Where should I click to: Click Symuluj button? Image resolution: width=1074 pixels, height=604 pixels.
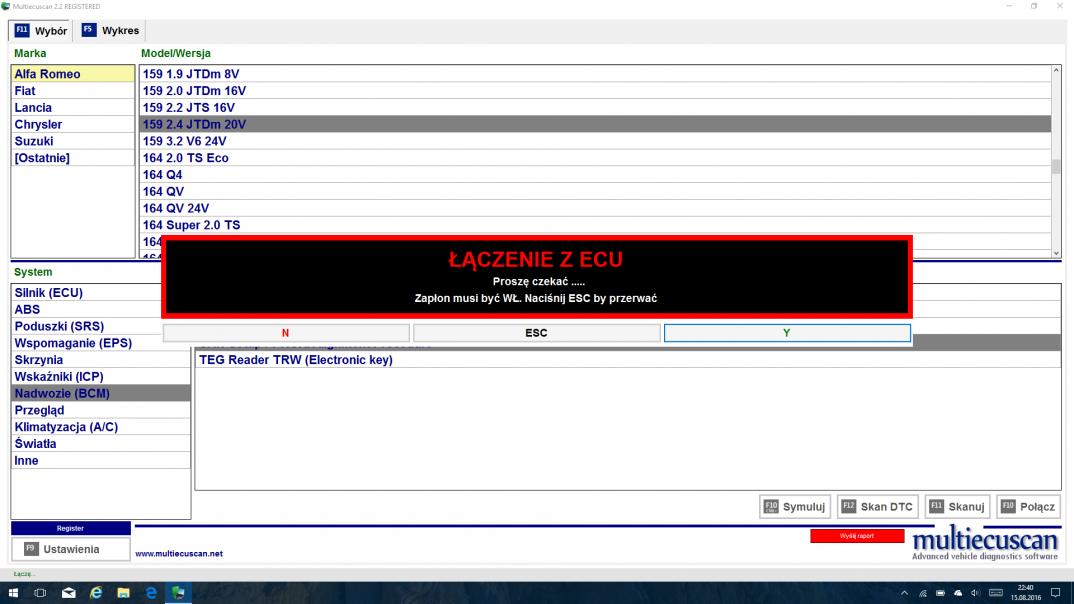(795, 507)
